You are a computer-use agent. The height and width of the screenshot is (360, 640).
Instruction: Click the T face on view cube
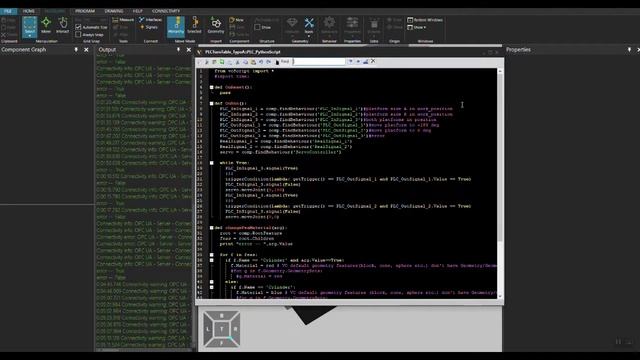tap(222, 329)
